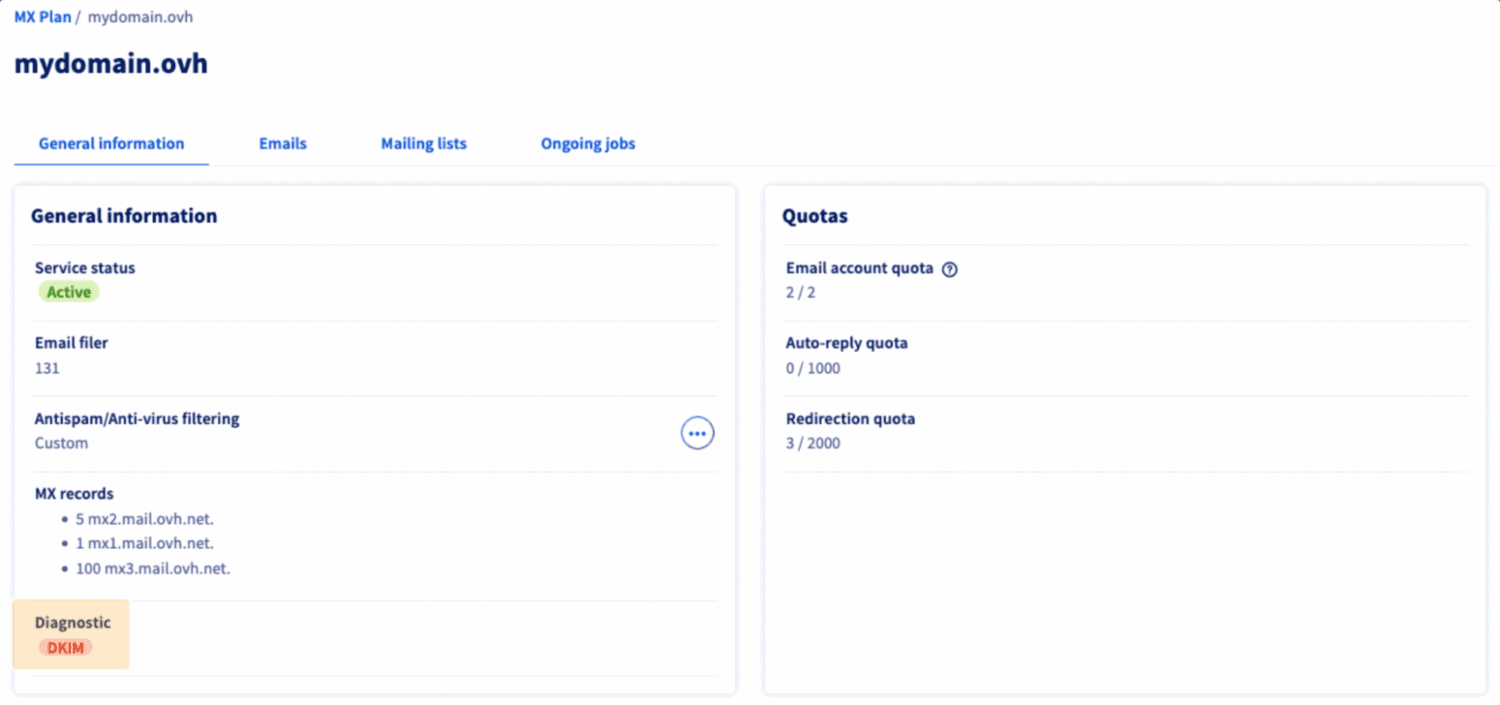Click the Auto-reply quota value 0/1000
Screen dimensions: 1500x705
tap(813, 368)
